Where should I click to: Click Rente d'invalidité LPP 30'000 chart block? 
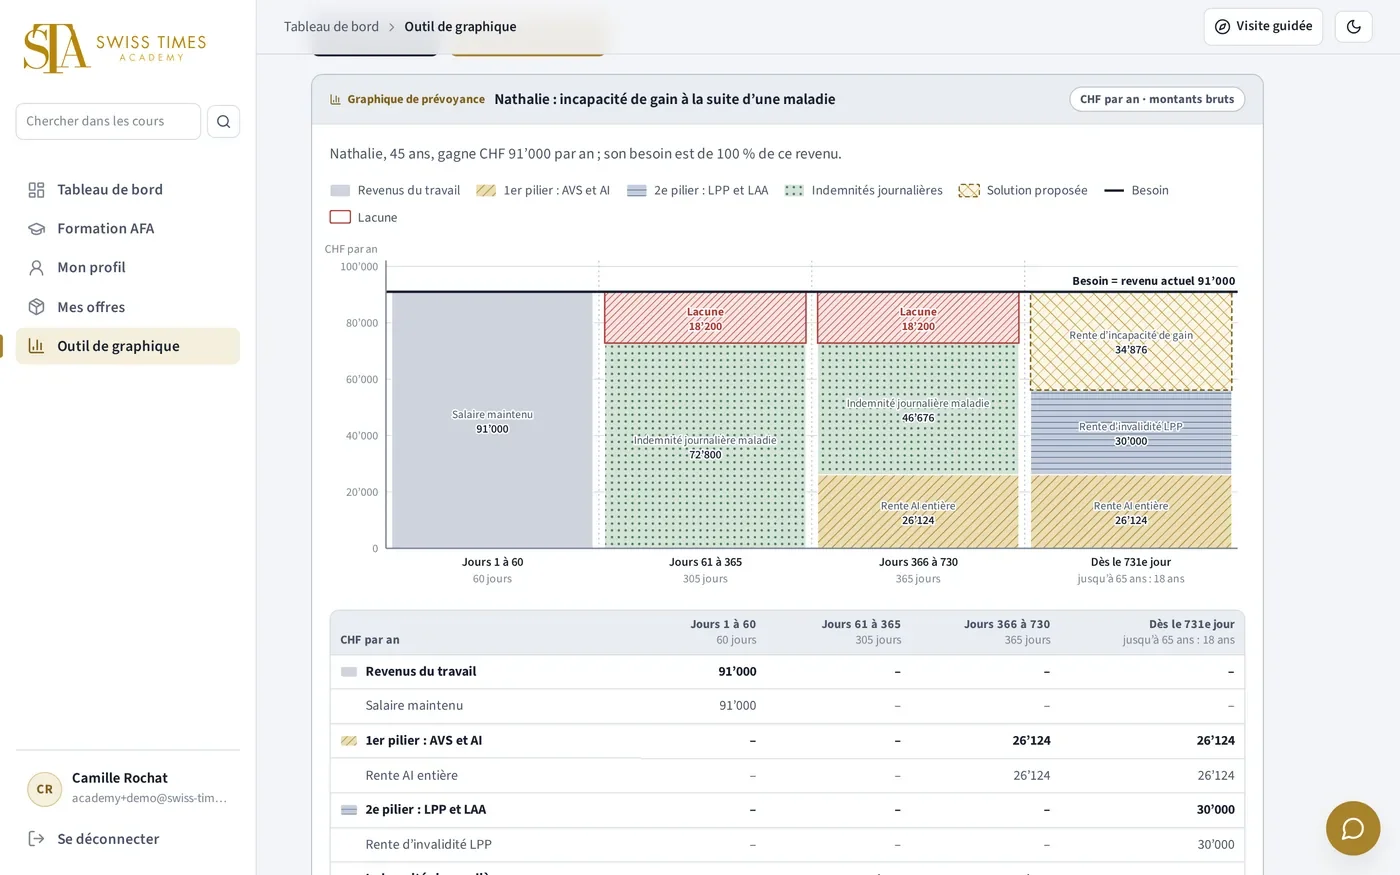point(1131,433)
